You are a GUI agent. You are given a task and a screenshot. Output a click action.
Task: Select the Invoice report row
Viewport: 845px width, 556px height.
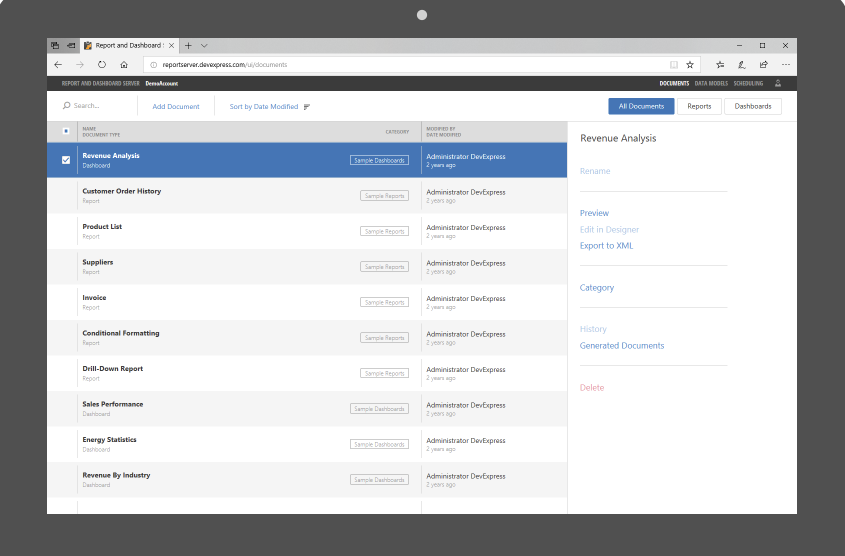pyautogui.click(x=307, y=302)
